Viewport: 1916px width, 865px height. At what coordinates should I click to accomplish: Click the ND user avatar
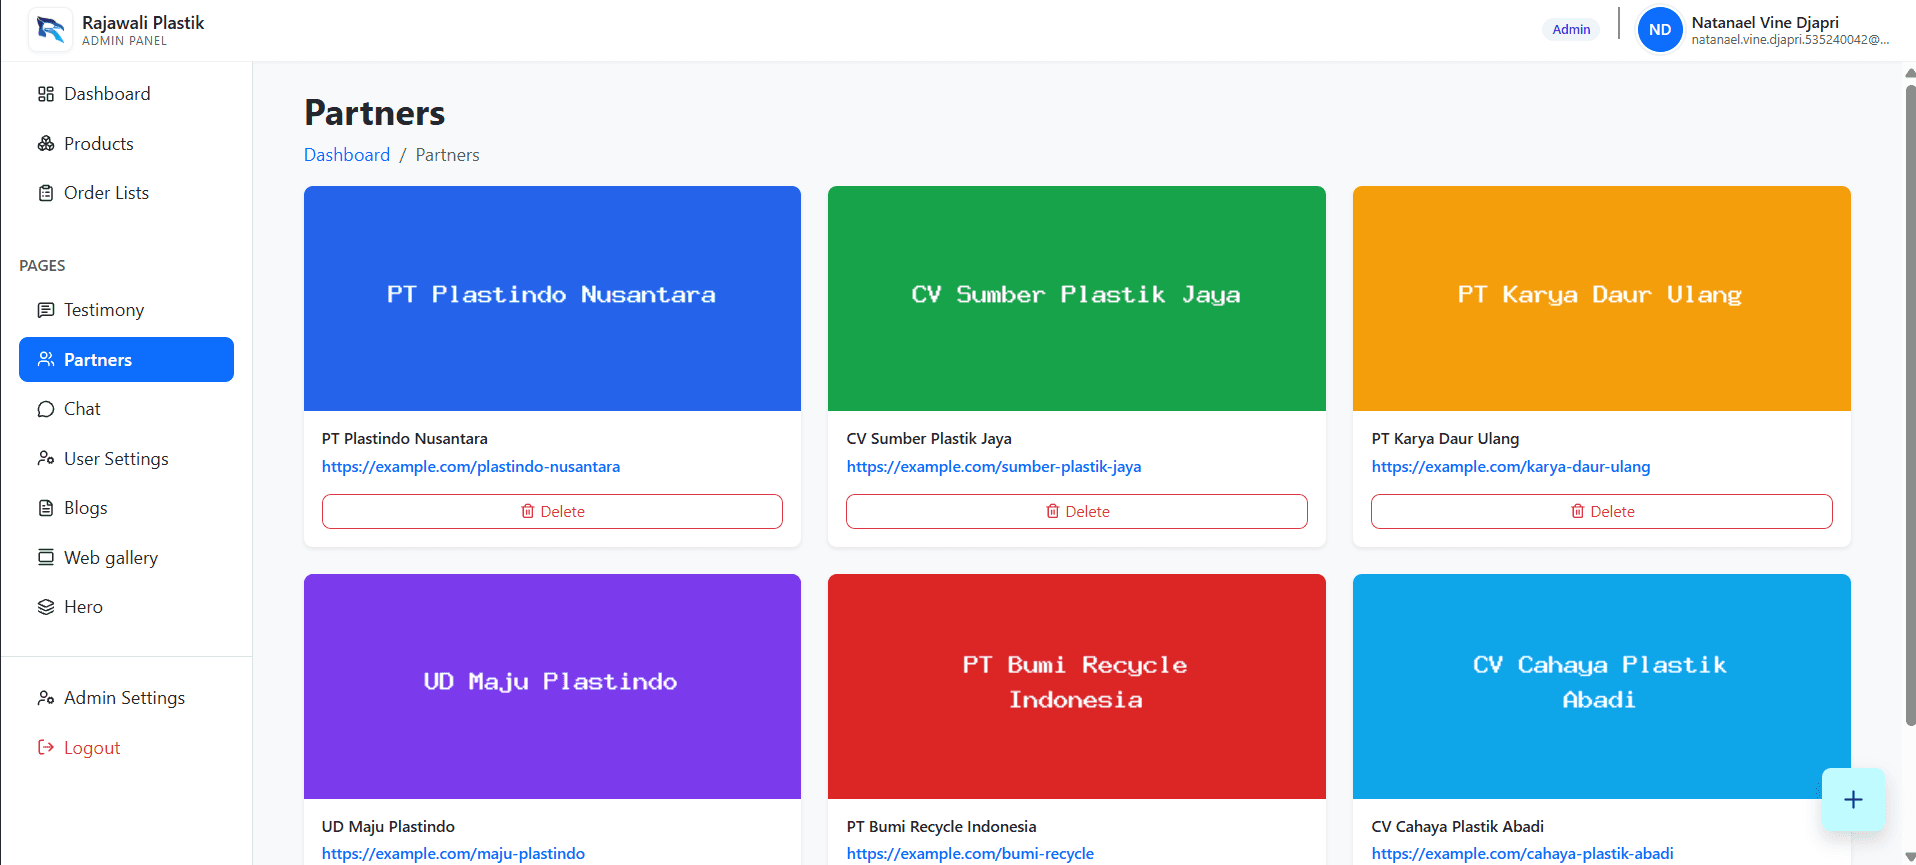pyautogui.click(x=1660, y=30)
